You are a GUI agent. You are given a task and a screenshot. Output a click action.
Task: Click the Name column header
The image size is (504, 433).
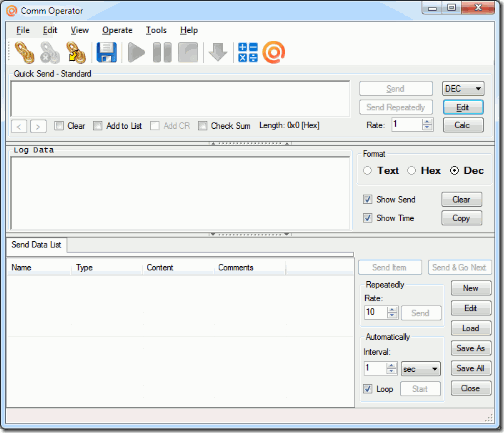tap(39, 267)
